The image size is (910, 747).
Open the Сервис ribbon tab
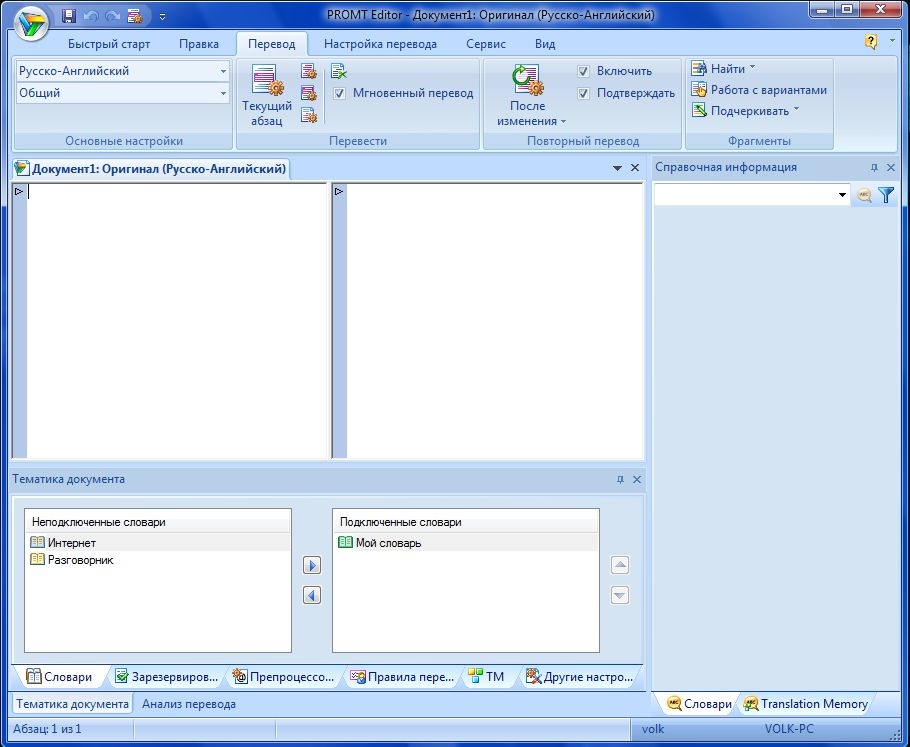(486, 44)
